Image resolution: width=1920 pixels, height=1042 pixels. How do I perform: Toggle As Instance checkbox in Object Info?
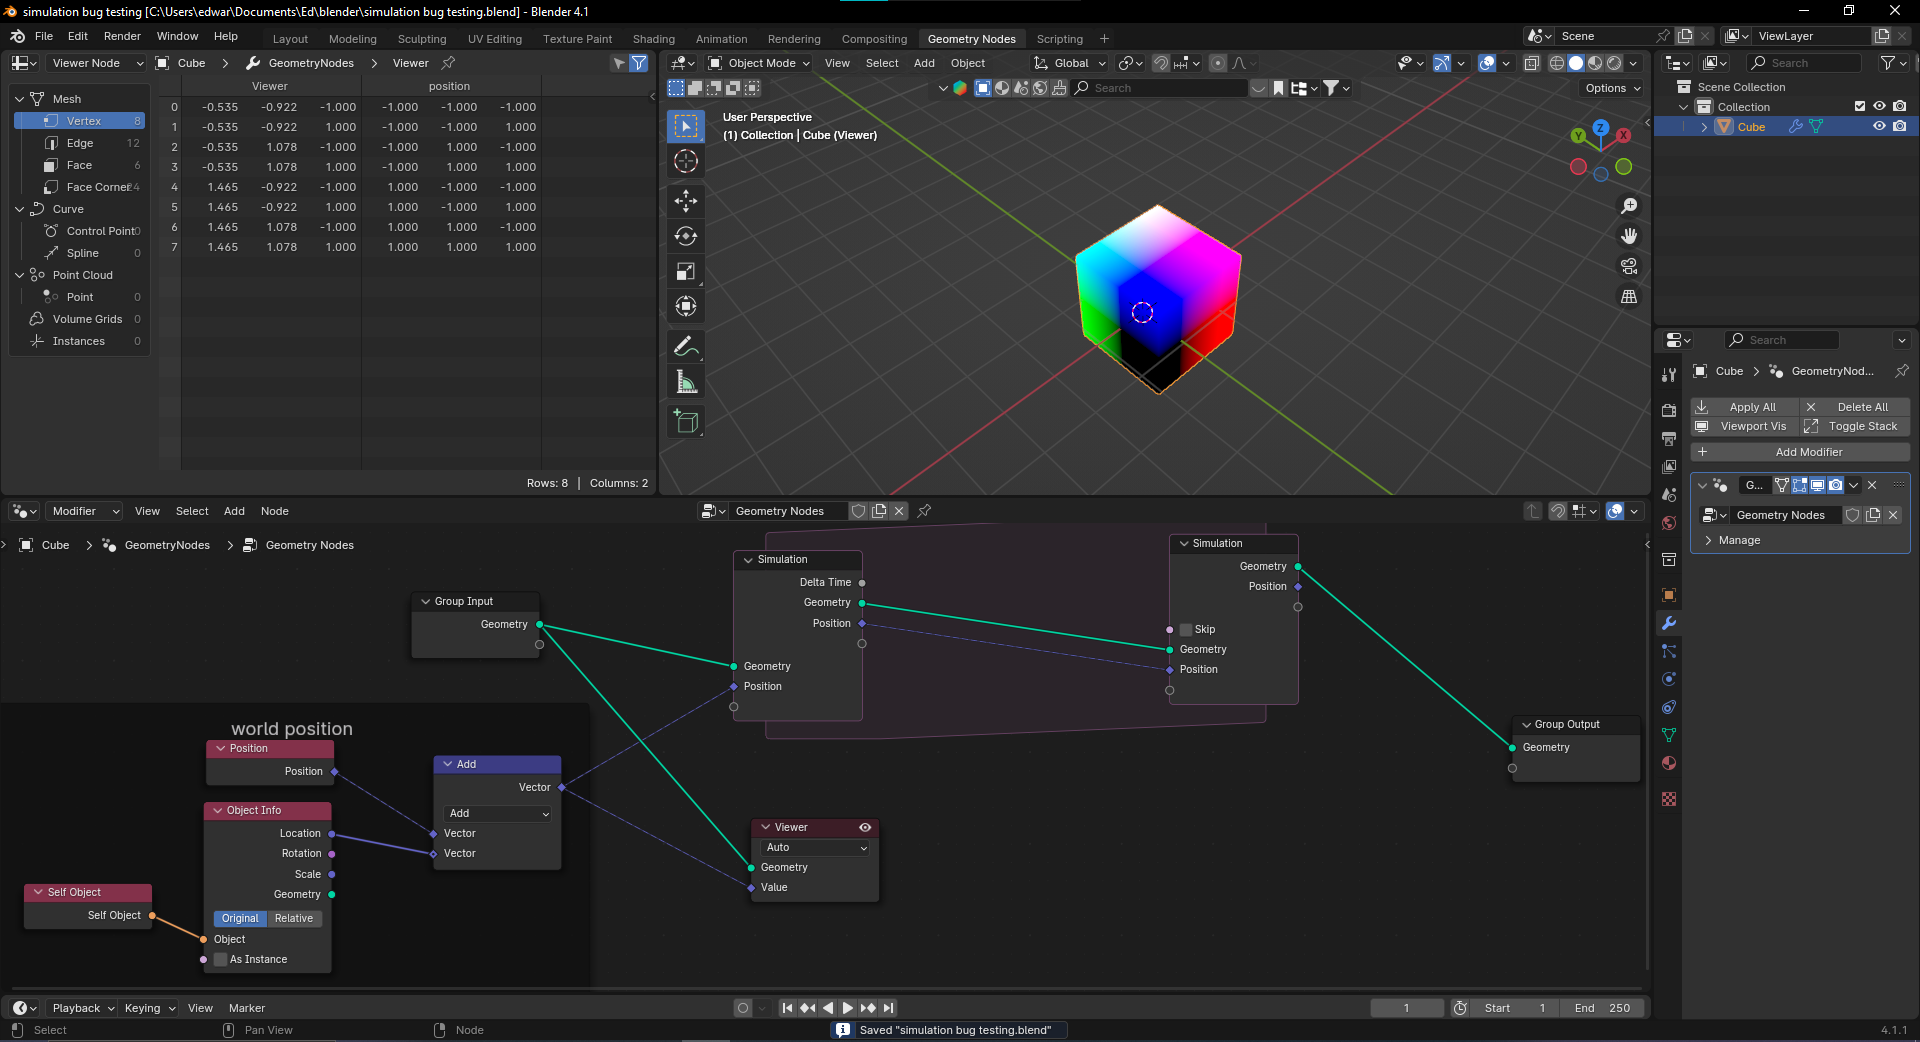coord(221,960)
